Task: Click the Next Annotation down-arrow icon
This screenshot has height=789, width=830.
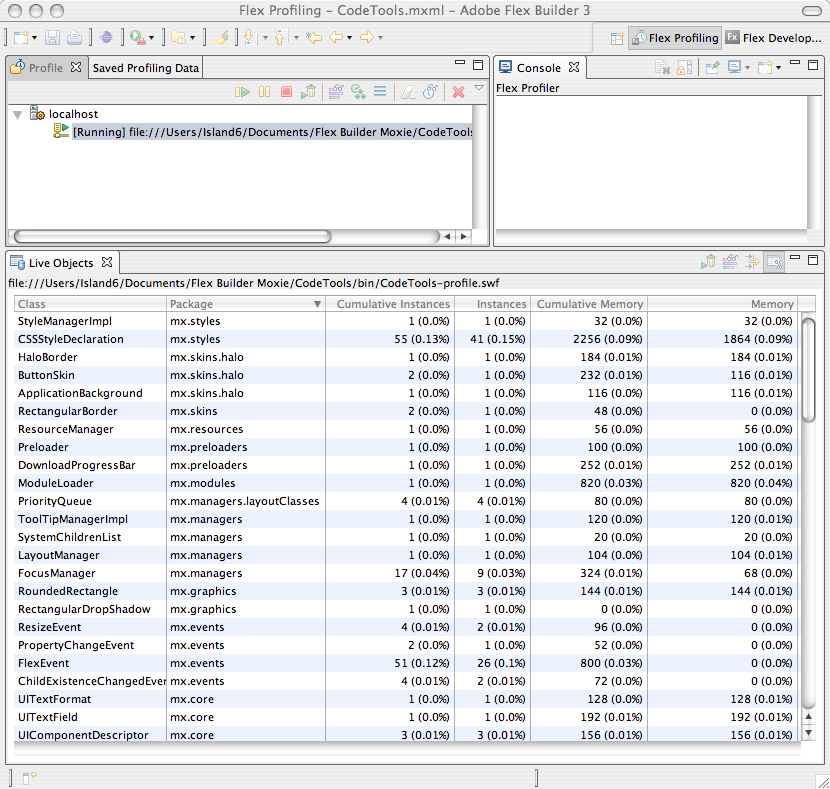Action: (x=250, y=38)
